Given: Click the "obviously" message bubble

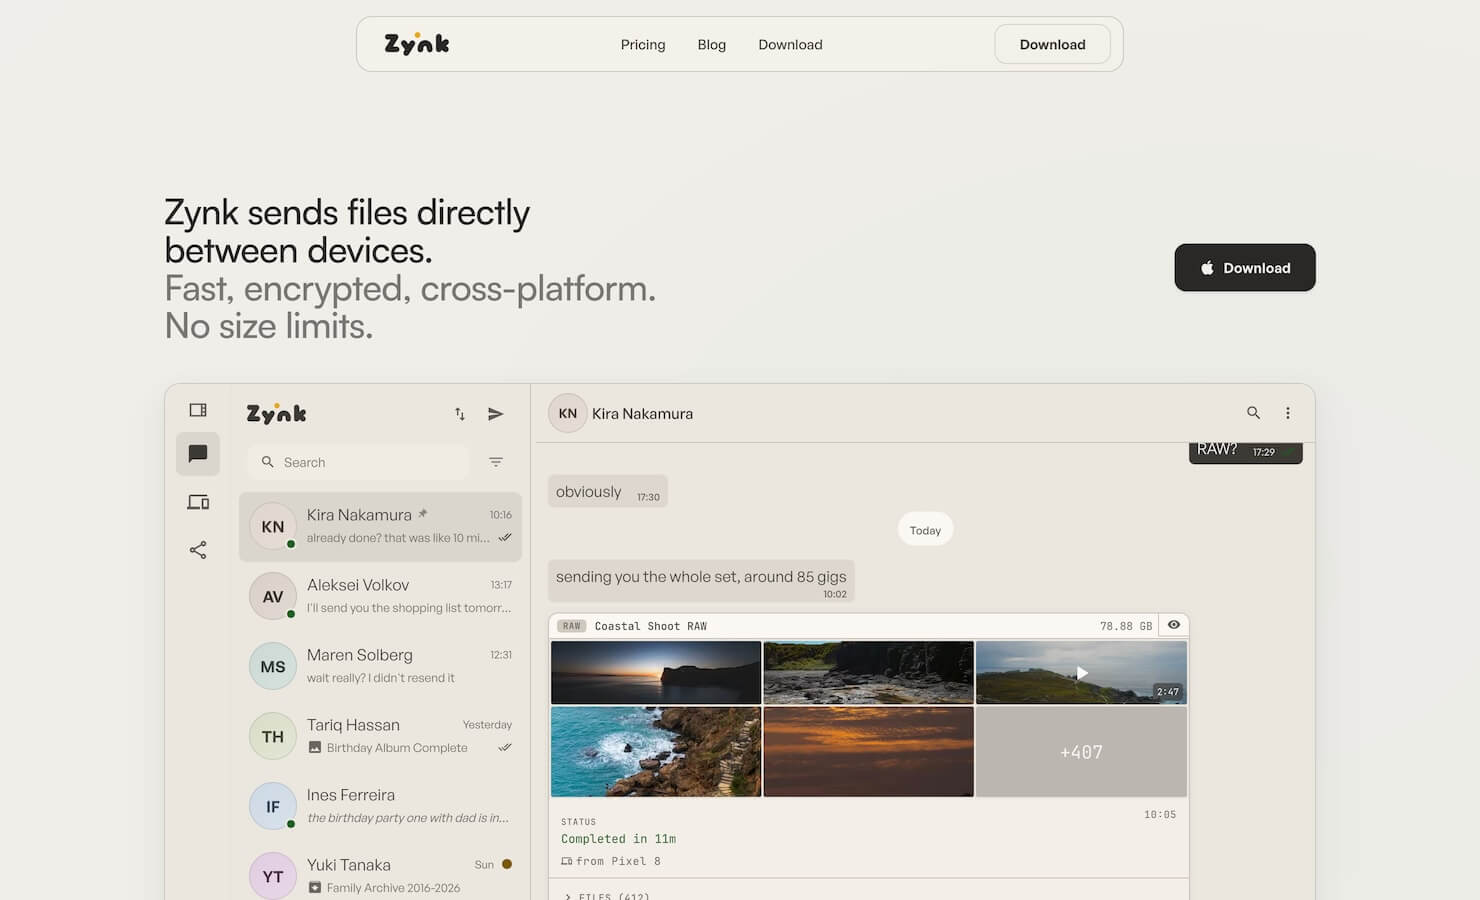Looking at the screenshot, I should (x=607, y=491).
